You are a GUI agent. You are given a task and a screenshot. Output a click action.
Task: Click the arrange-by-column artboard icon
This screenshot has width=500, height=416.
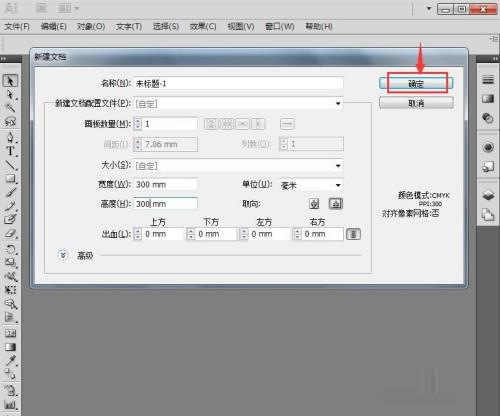click(x=258, y=124)
